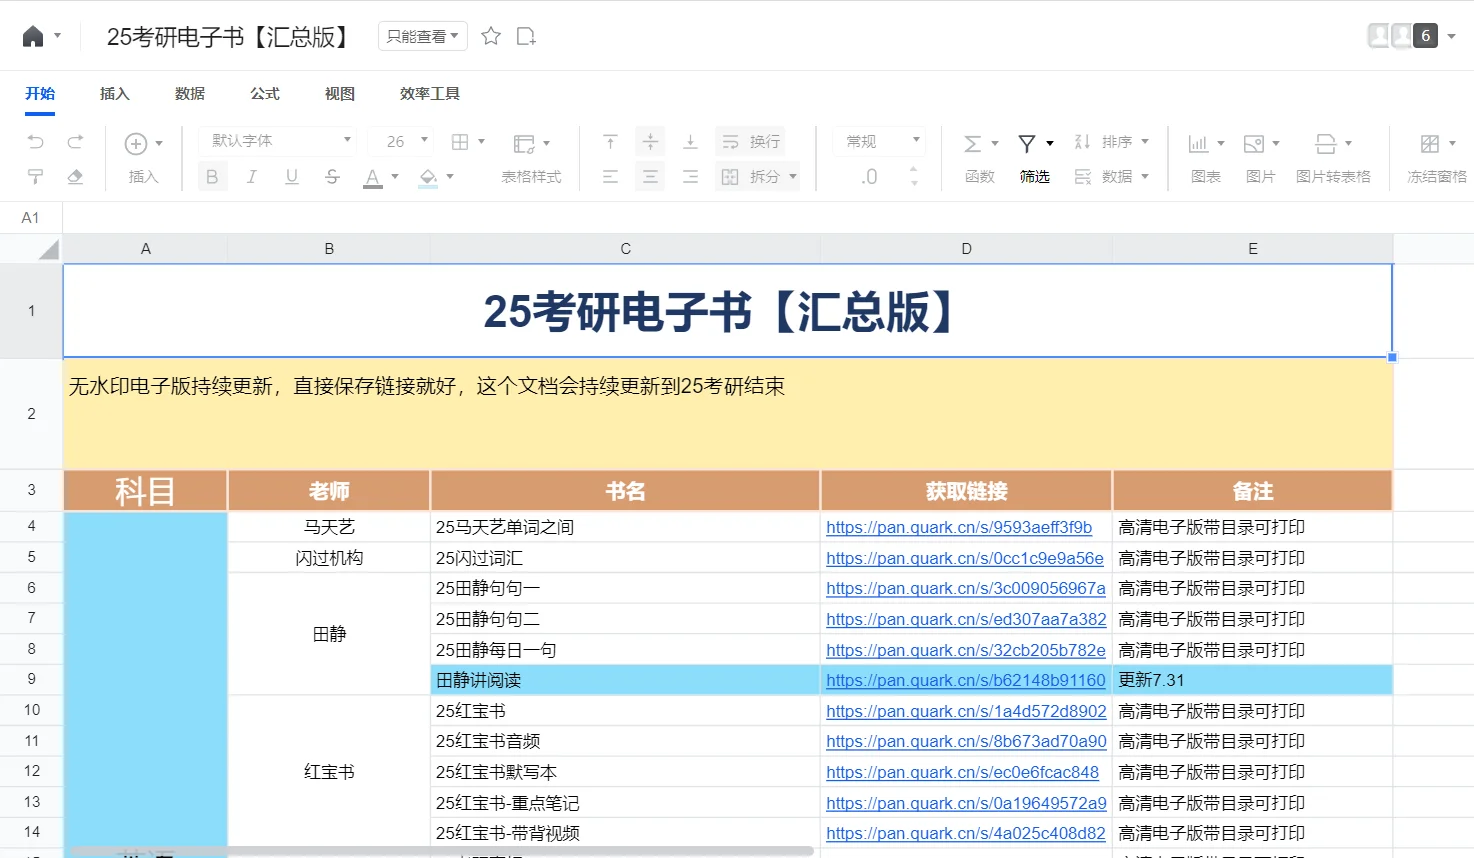Insert a picture (图片)
The height and width of the screenshot is (858, 1474).
pyautogui.click(x=1254, y=144)
